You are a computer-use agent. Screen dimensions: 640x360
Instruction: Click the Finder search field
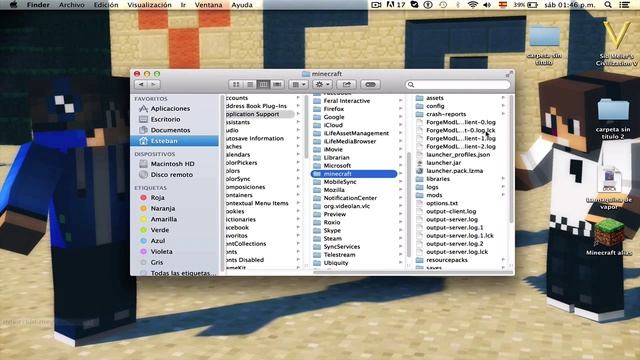(458, 84)
